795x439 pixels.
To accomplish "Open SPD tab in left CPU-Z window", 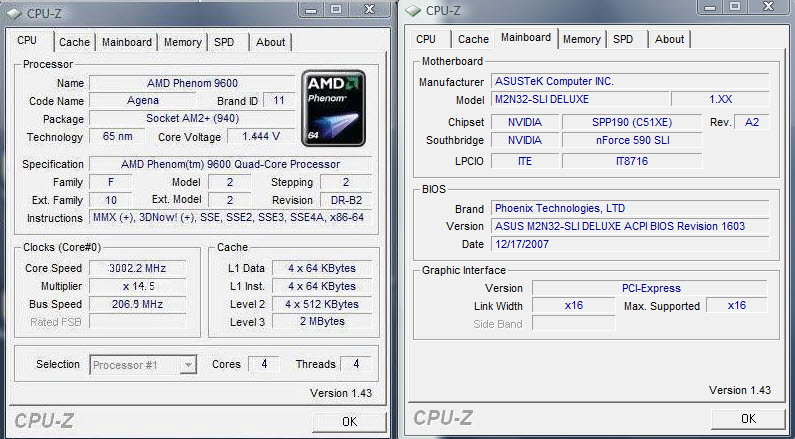I will (224, 42).
